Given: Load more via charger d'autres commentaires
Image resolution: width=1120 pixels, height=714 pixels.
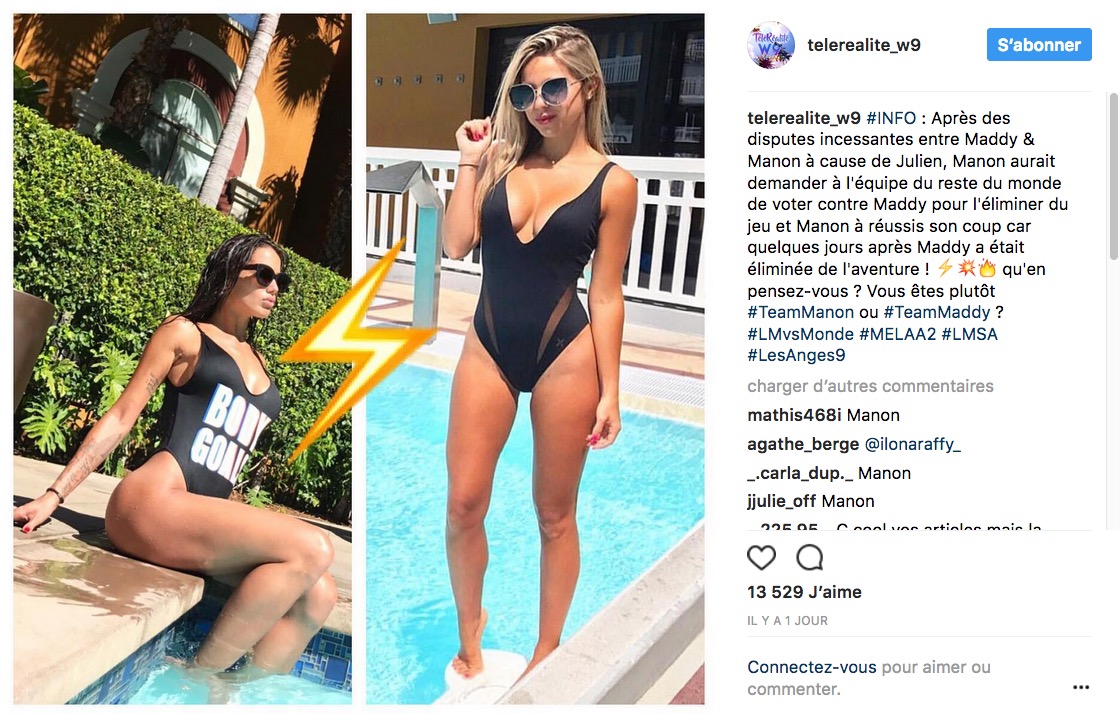Looking at the screenshot, I should [x=870, y=386].
